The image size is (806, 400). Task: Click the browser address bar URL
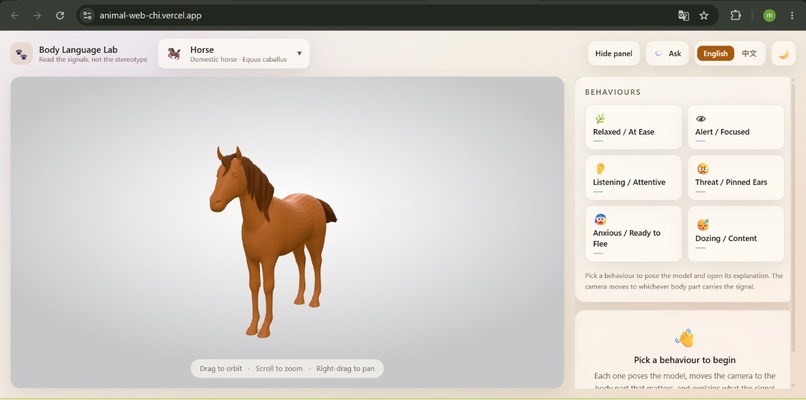tap(151, 15)
